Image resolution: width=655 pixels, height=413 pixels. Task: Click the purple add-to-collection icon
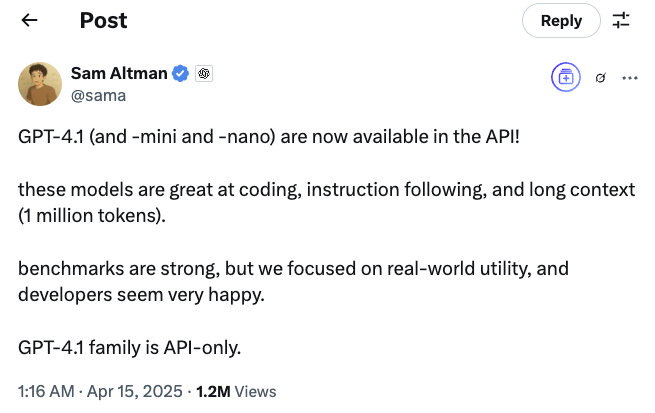[566, 77]
